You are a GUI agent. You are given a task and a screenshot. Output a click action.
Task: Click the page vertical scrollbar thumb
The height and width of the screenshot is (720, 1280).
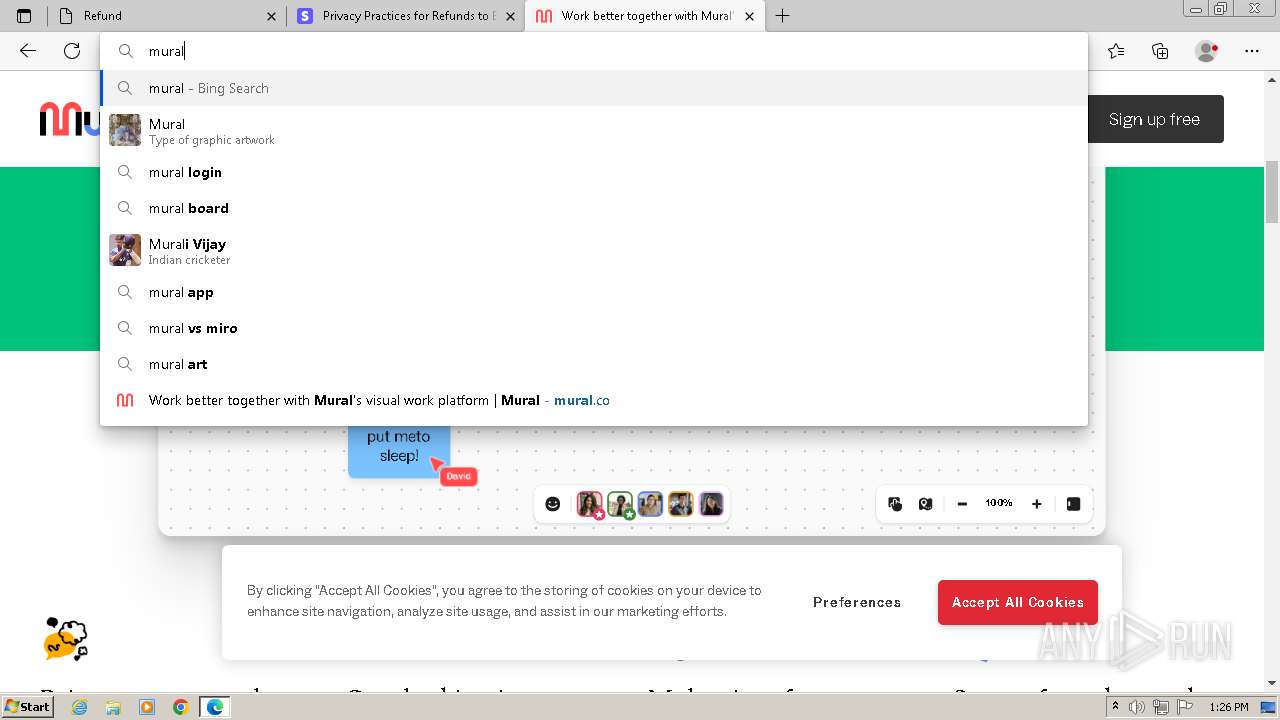pos(1272,191)
